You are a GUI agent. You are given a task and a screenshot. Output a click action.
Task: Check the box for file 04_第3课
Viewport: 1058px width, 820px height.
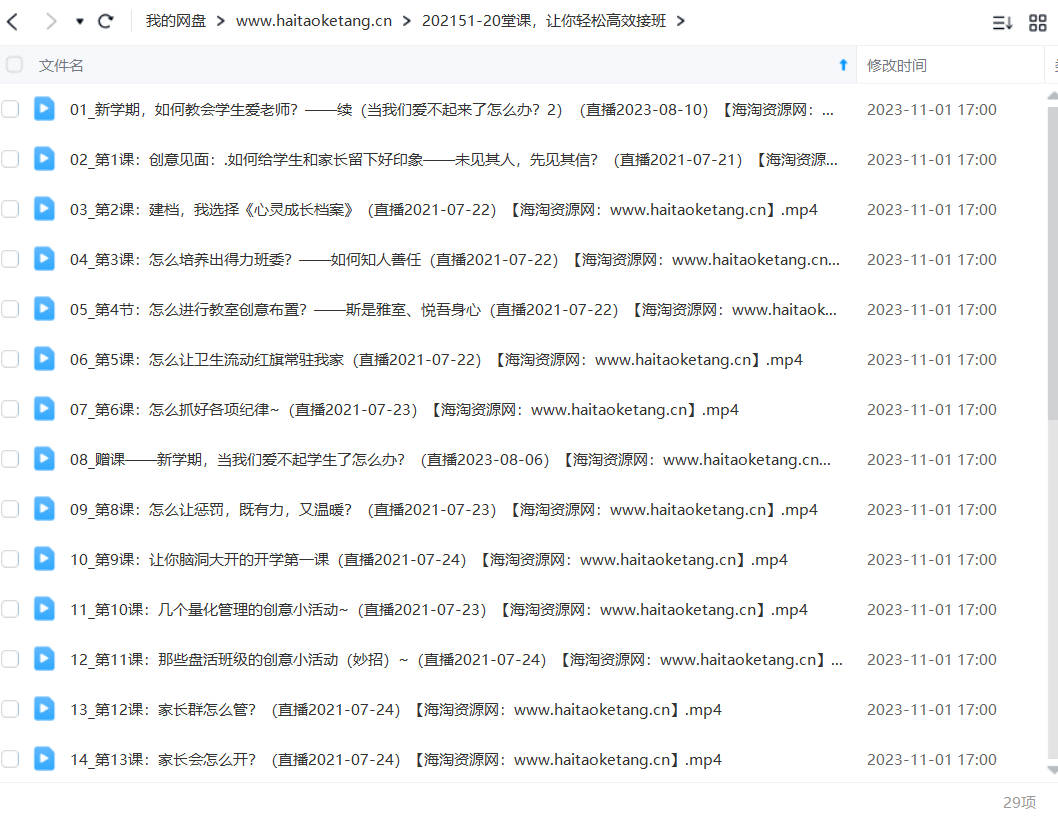10,258
